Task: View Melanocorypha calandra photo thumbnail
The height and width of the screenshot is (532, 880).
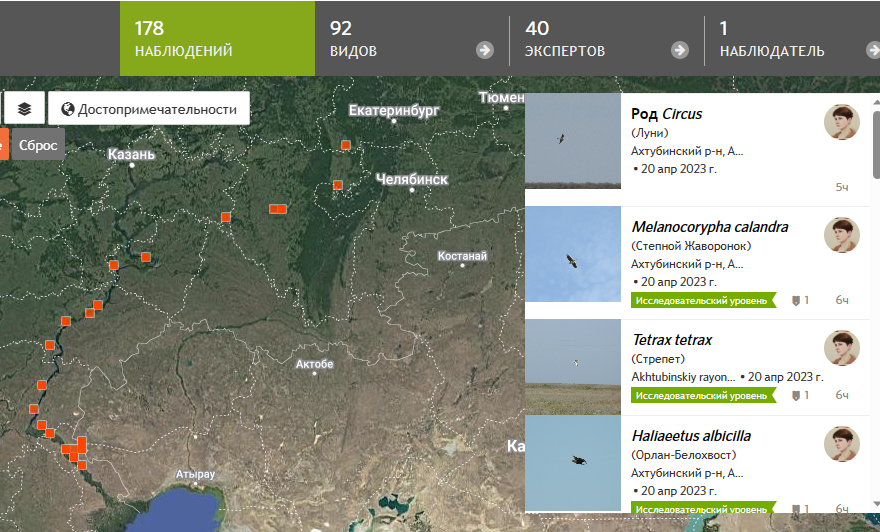Action: [x=573, y=254]
